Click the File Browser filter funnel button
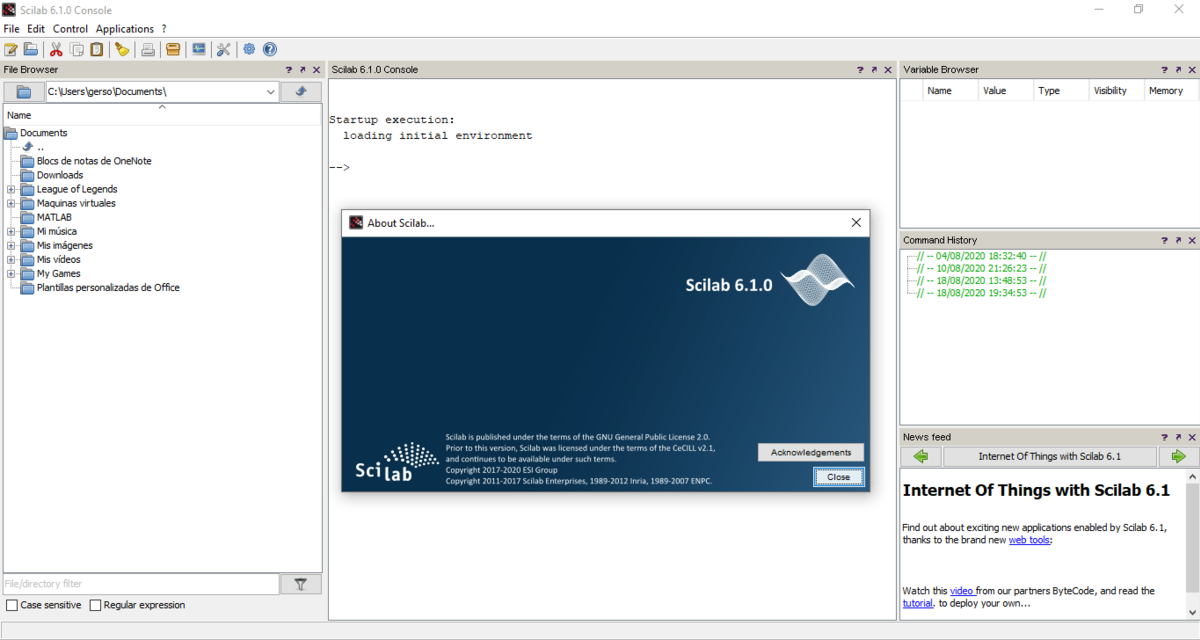1200x640 pixels. 300,584
